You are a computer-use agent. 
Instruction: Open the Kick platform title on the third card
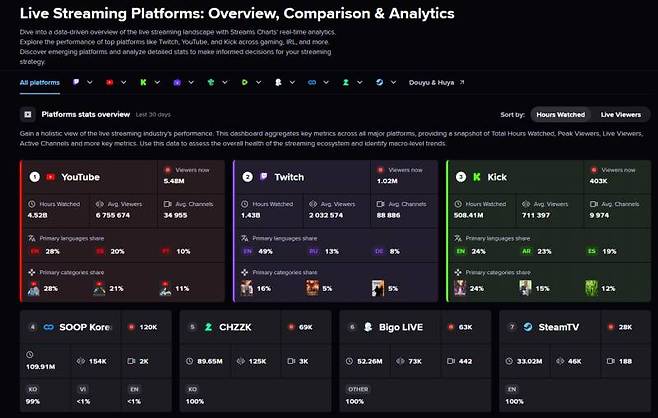[x=497, y=177]
